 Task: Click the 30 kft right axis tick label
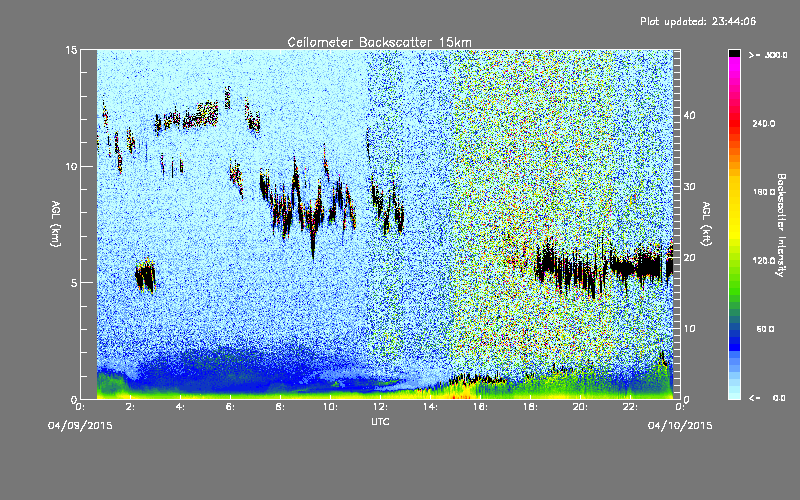[x=689, y=186]
